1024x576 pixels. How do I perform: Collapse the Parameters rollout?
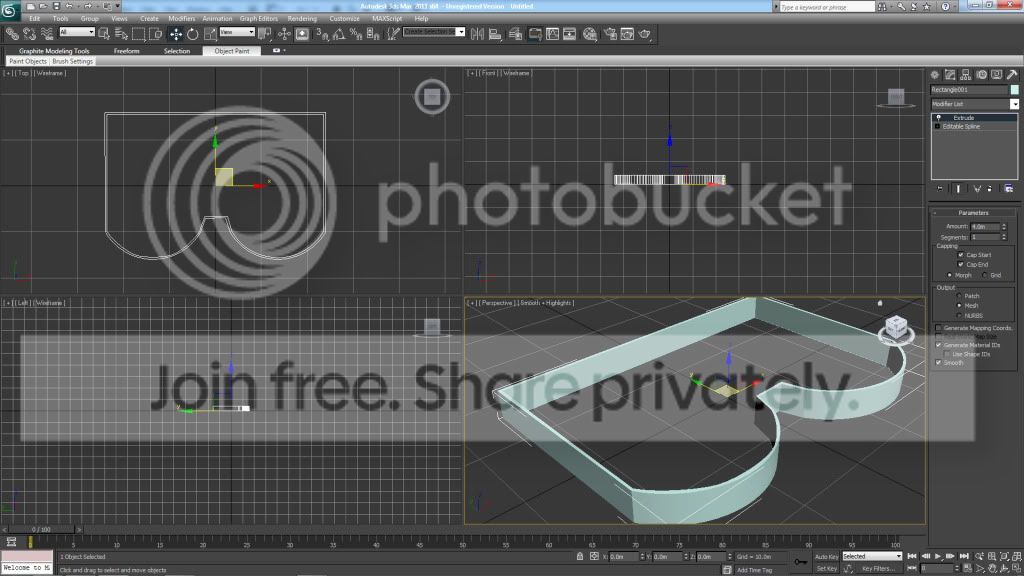[973, 213]
